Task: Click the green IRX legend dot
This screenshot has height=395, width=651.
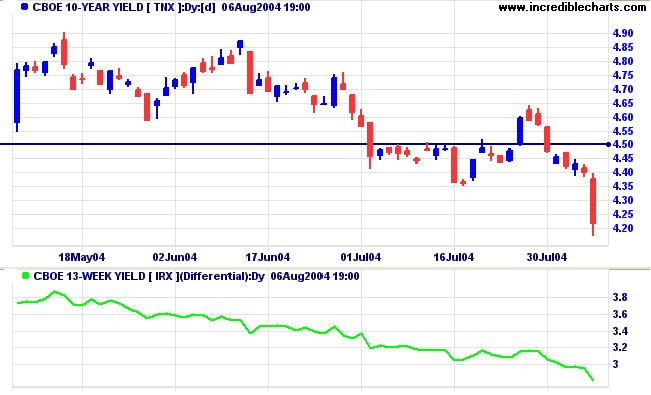Action: (25, 275)
